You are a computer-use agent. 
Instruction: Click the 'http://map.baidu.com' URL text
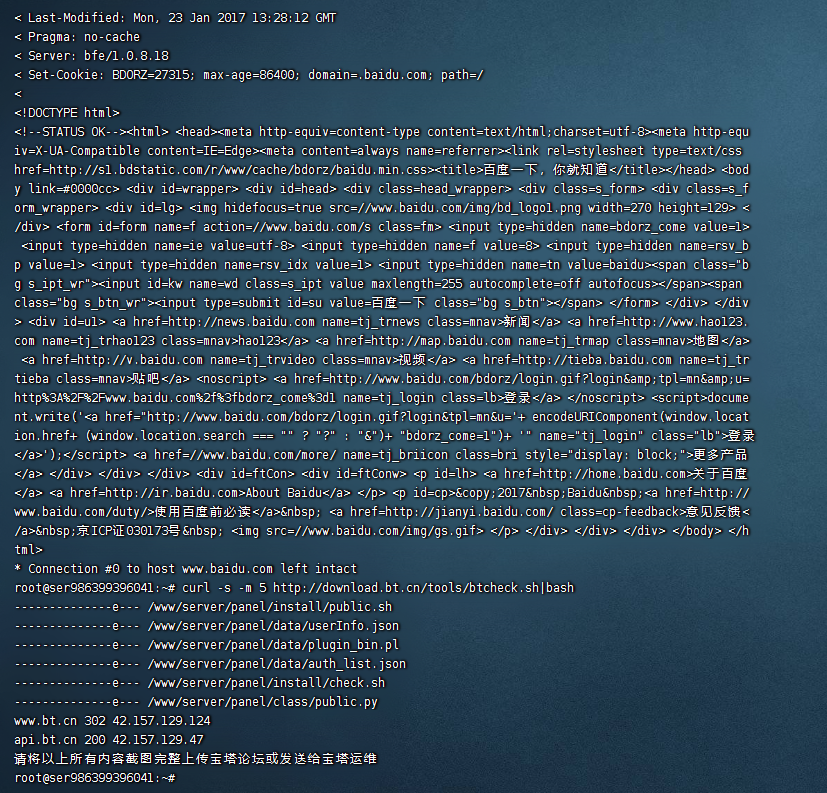[441, 341]
